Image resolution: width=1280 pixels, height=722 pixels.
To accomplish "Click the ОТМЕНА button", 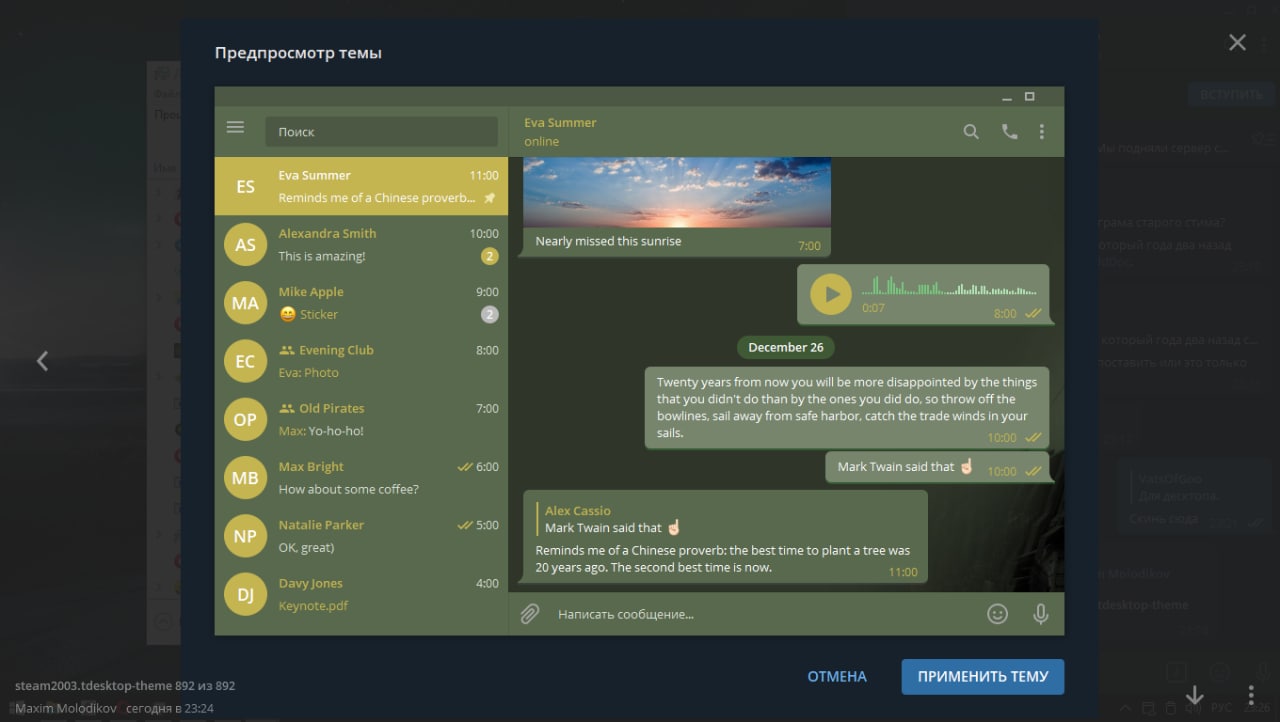I will pos(837,676).
